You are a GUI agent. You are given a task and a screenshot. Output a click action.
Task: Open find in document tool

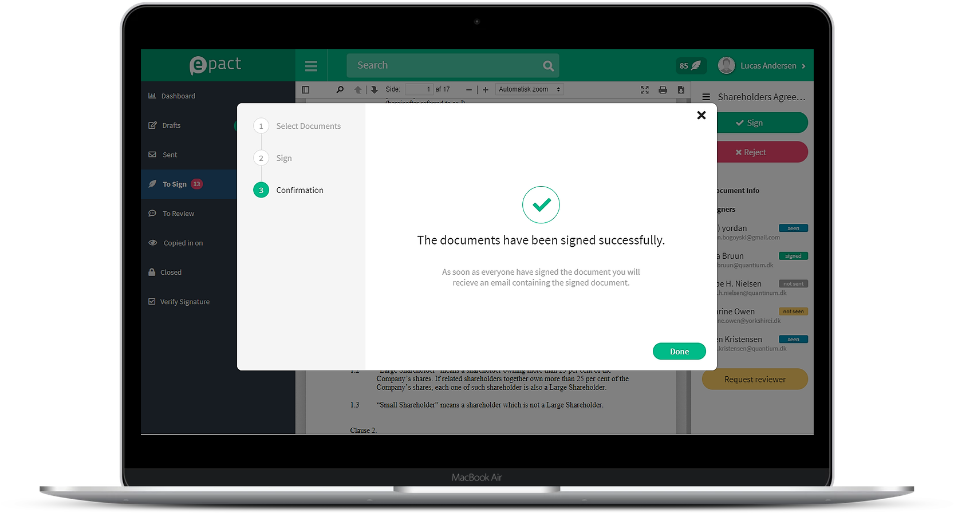pos(339,89)
